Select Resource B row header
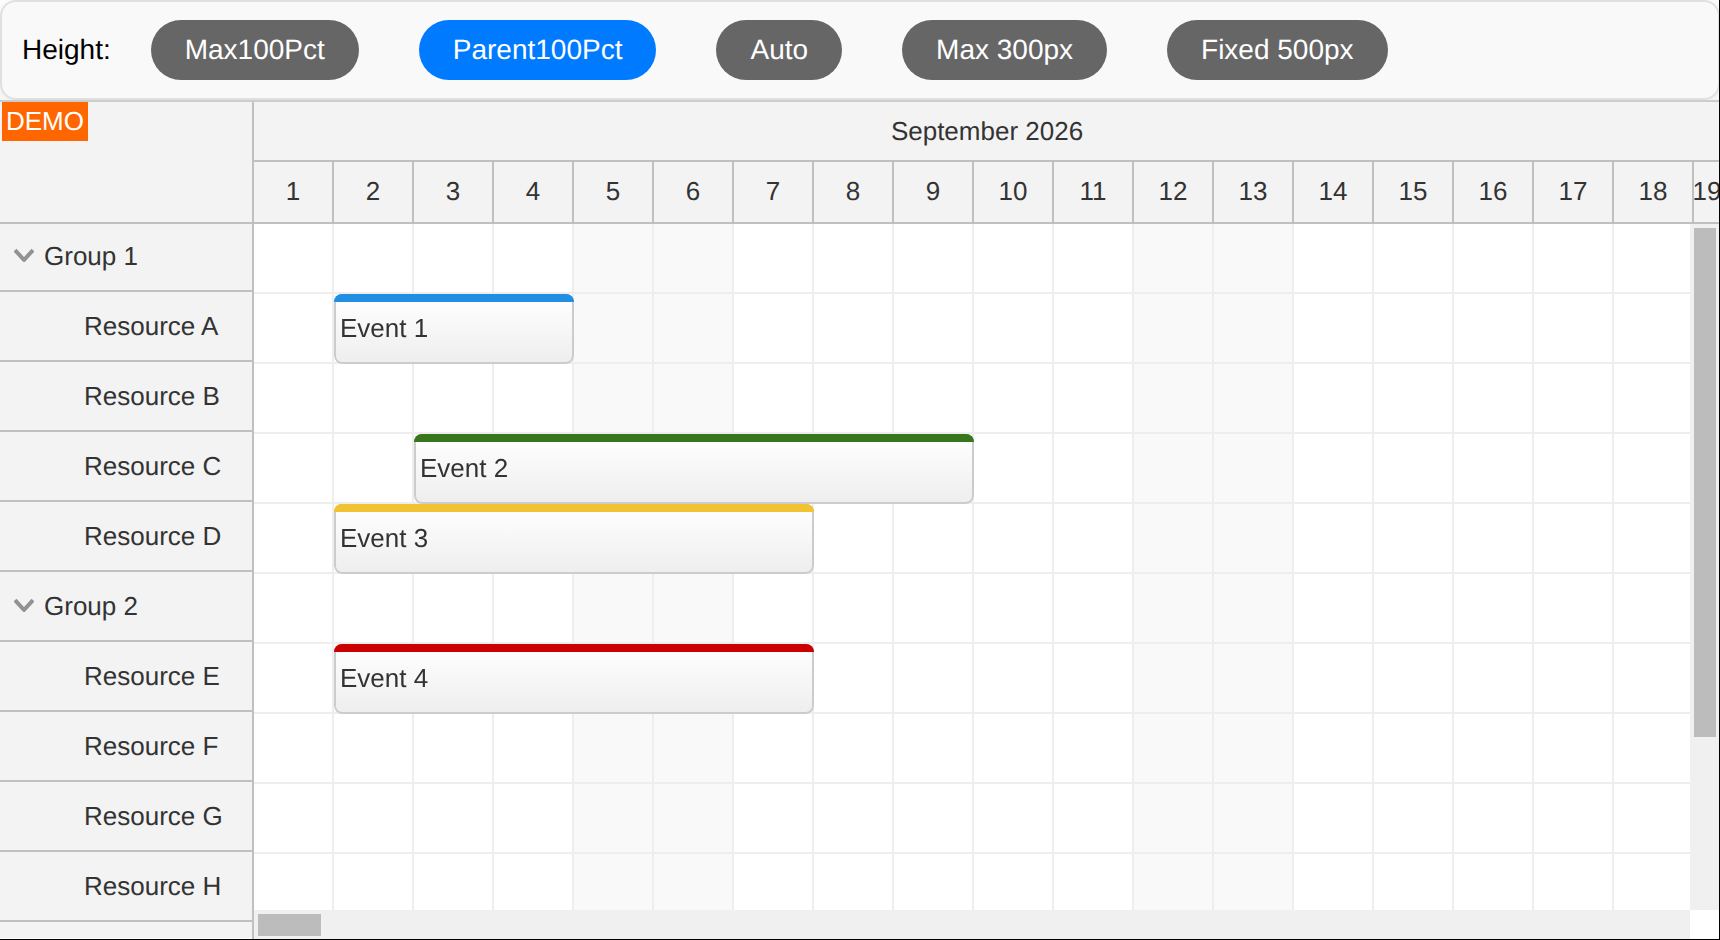The width and height of the screenshot is (1720, 940). click(126, 397)
